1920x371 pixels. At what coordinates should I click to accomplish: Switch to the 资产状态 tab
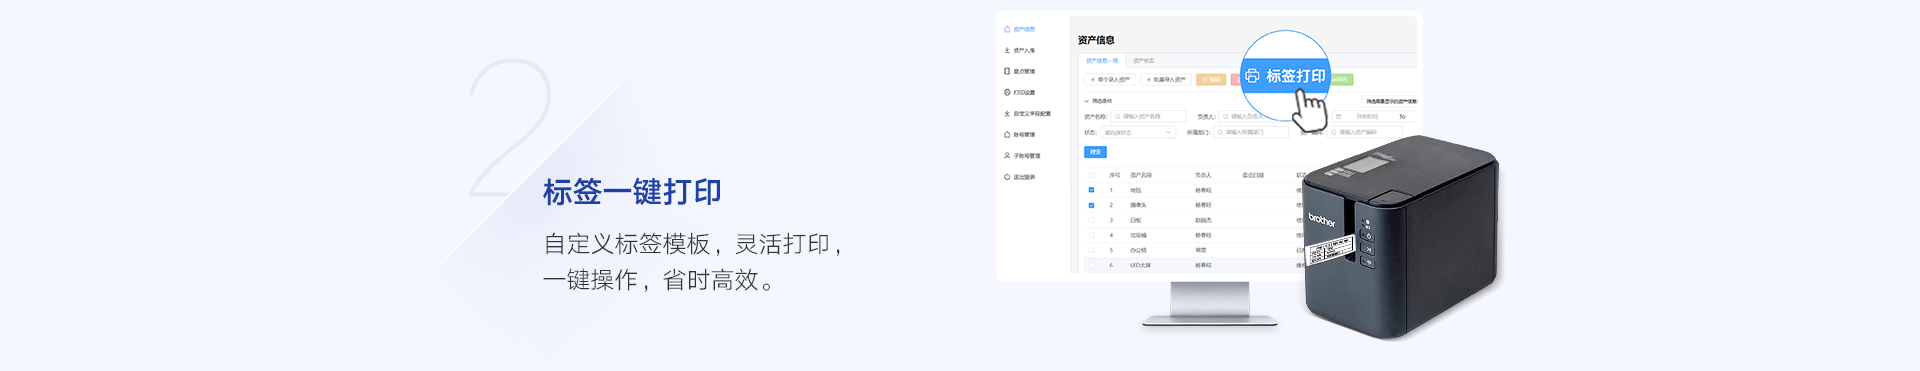(x=1143, y=61)
